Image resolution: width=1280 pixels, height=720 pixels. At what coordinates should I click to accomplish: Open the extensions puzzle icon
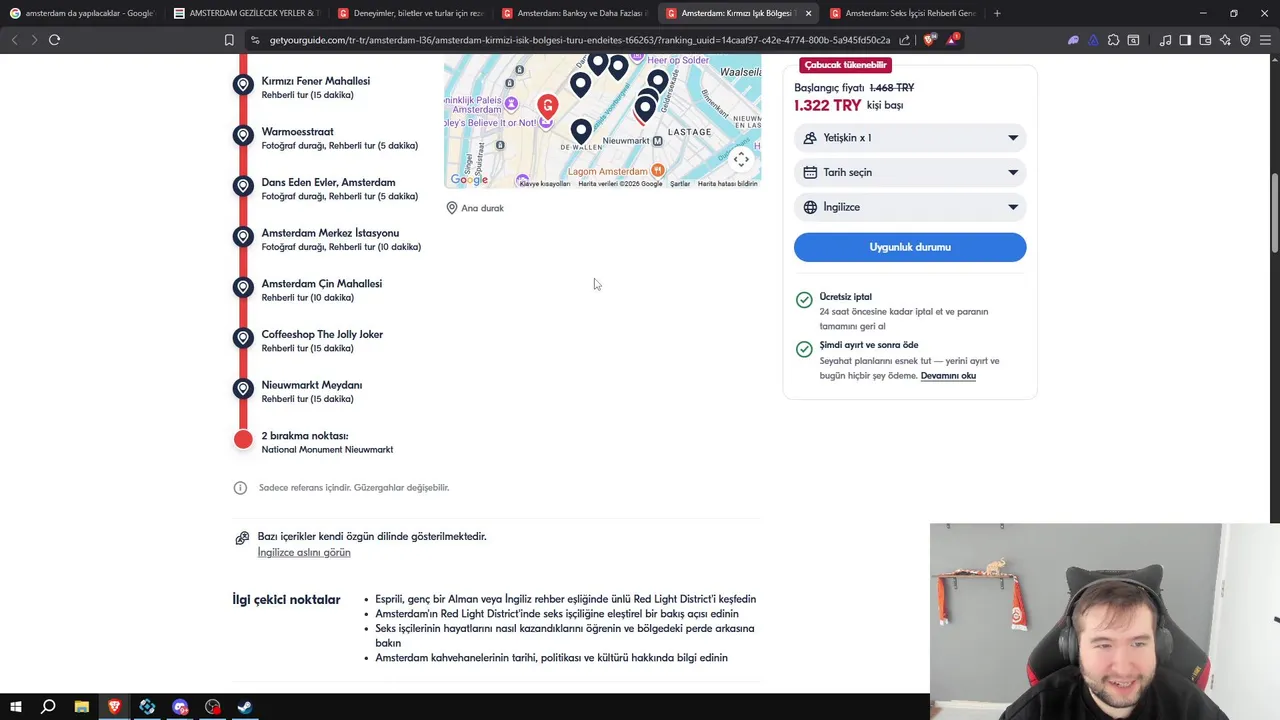coord(1113,40)
